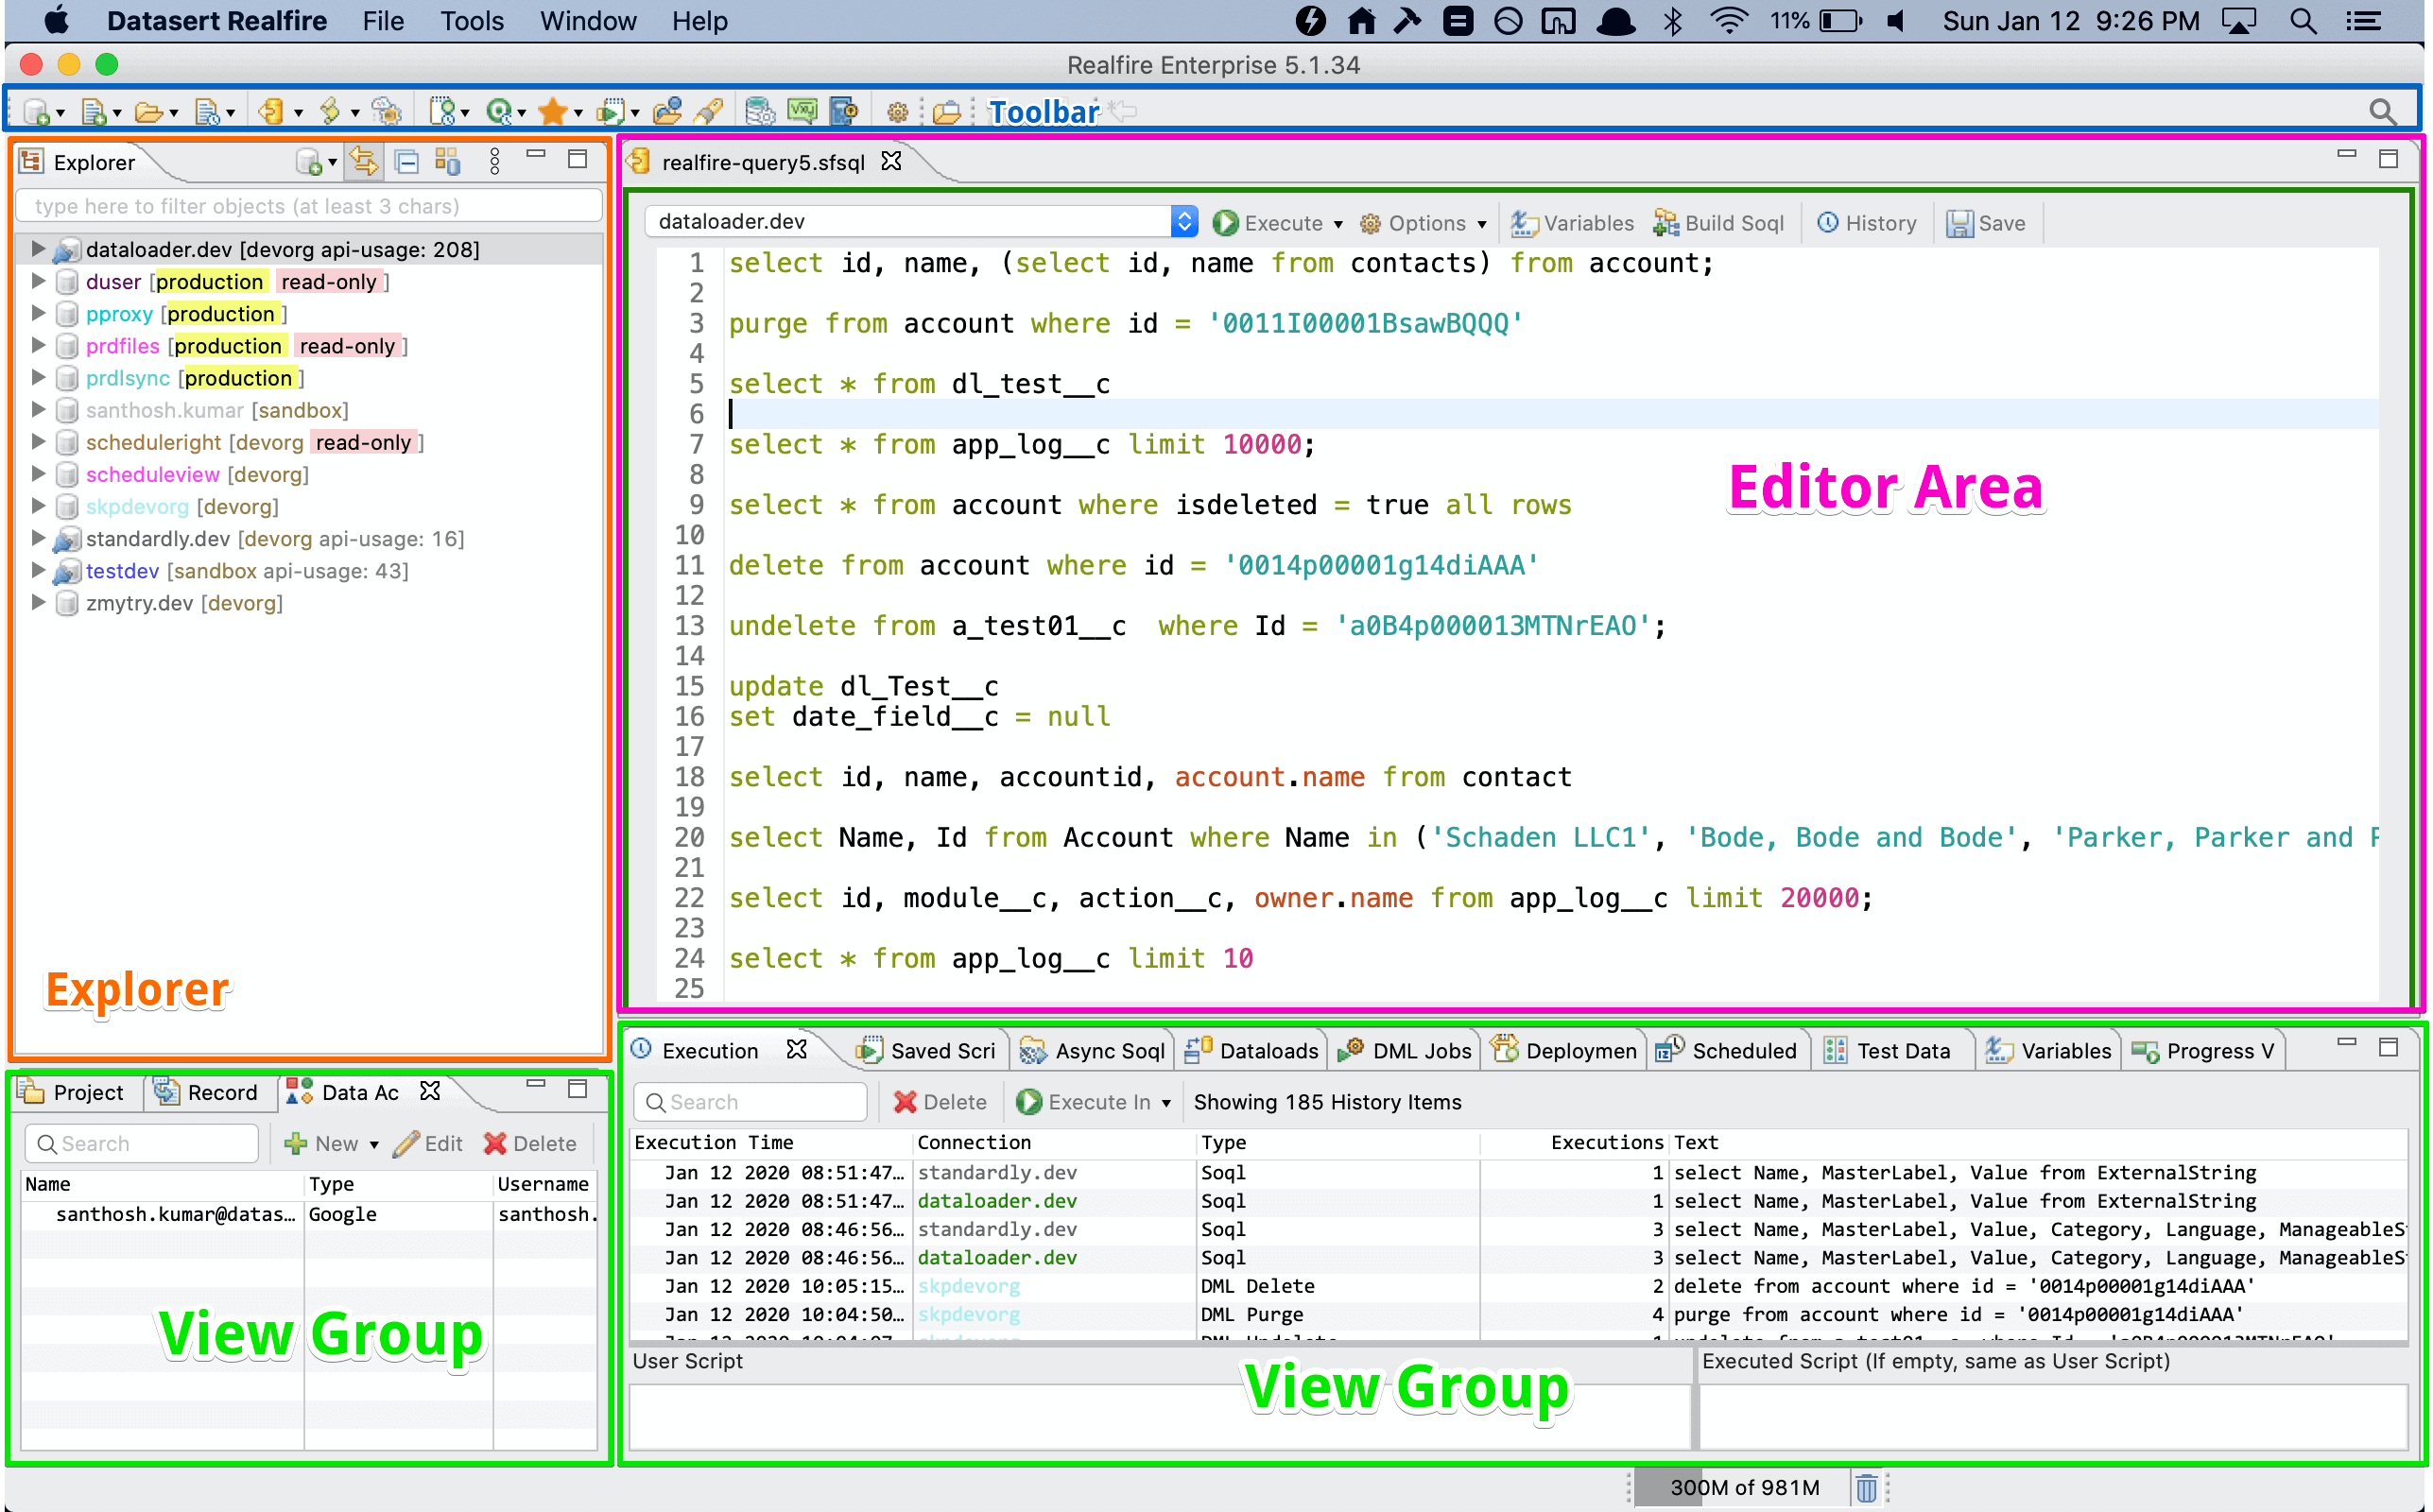Screen dimensions: 2433x1512
Task: Close the Data Ac view tab
Action: tap(430, 1091)
